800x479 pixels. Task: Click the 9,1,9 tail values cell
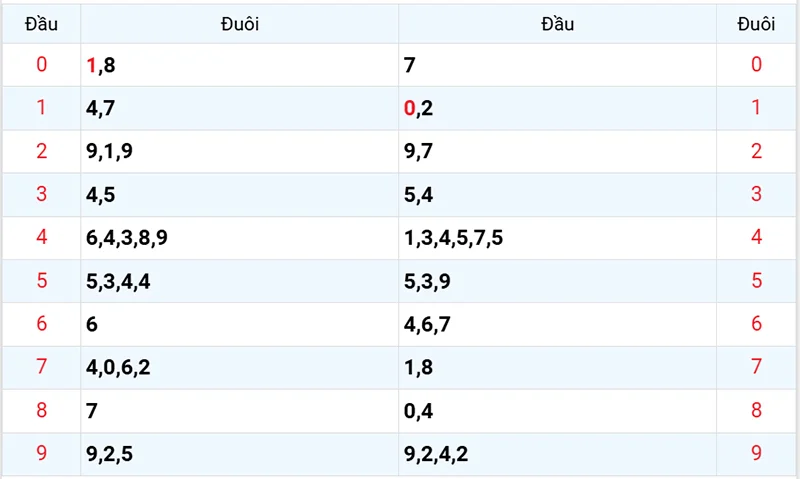pos(110,152)
